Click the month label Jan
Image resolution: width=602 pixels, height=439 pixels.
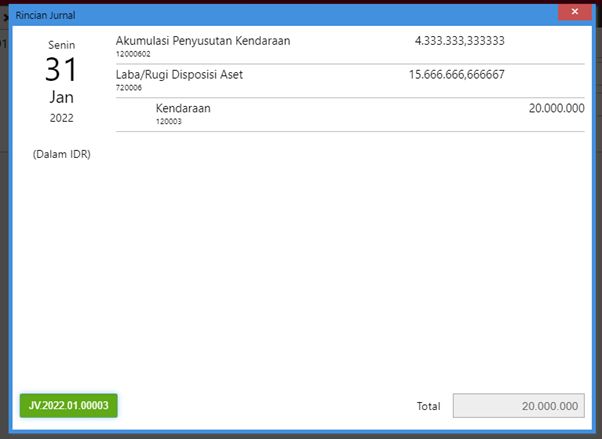pyautogui.click(x=61, y=97)
